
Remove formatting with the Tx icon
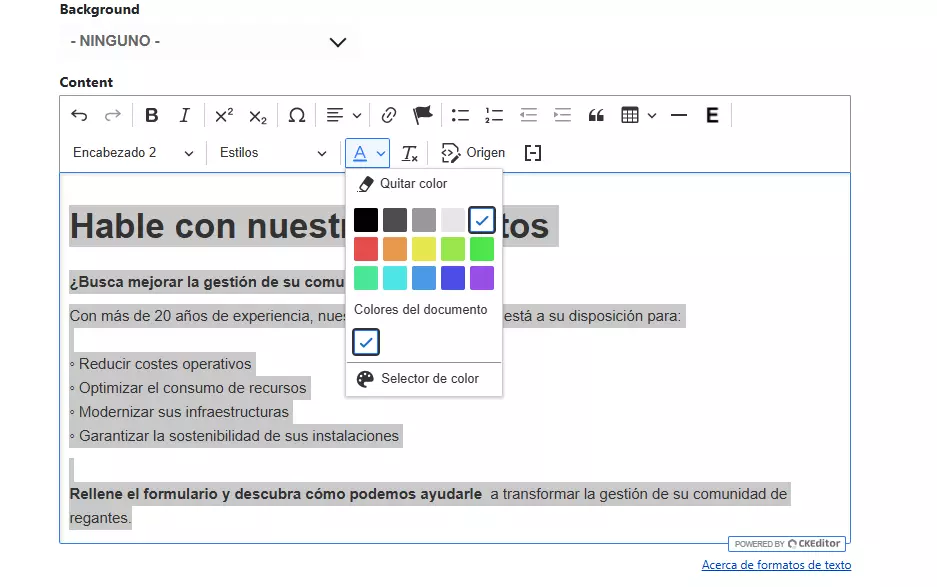409,152
